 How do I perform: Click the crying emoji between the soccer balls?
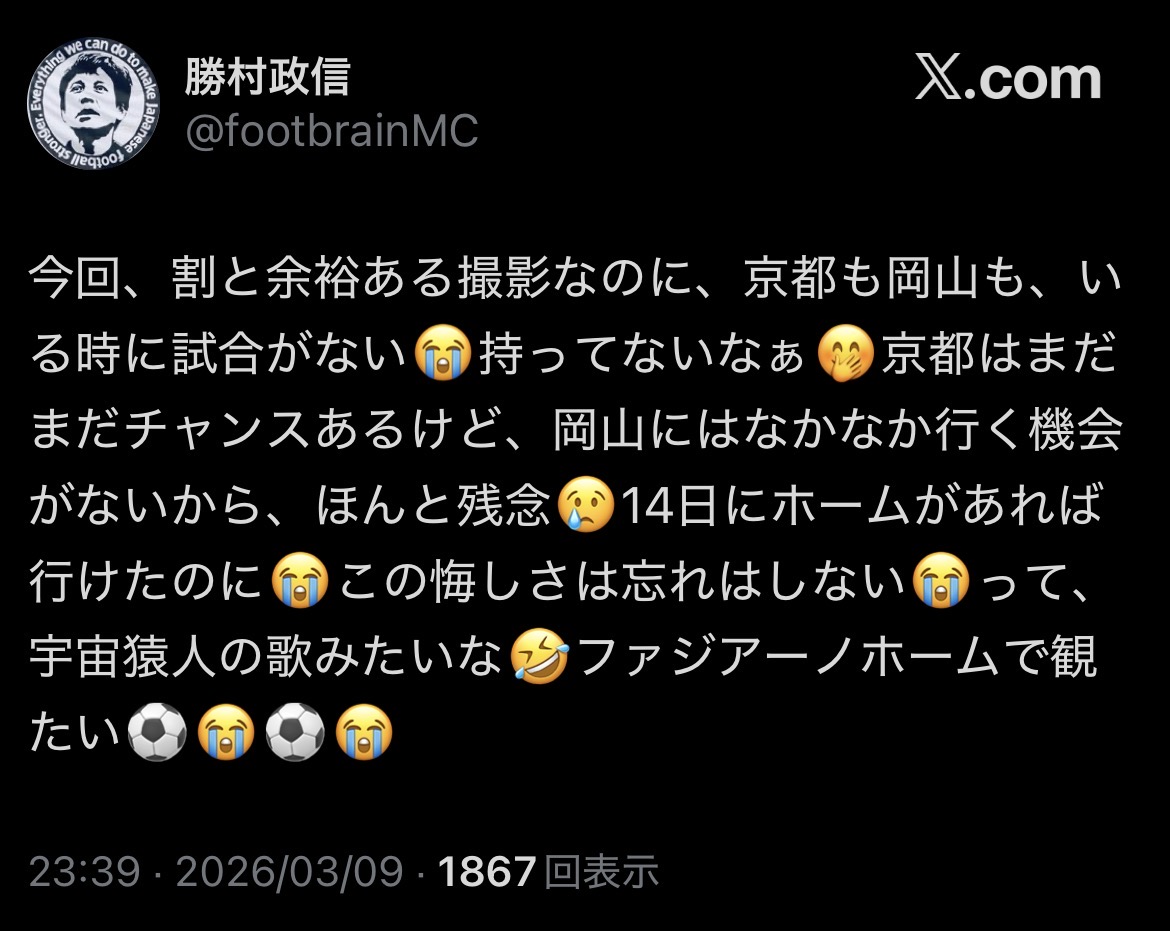[226, 732]
